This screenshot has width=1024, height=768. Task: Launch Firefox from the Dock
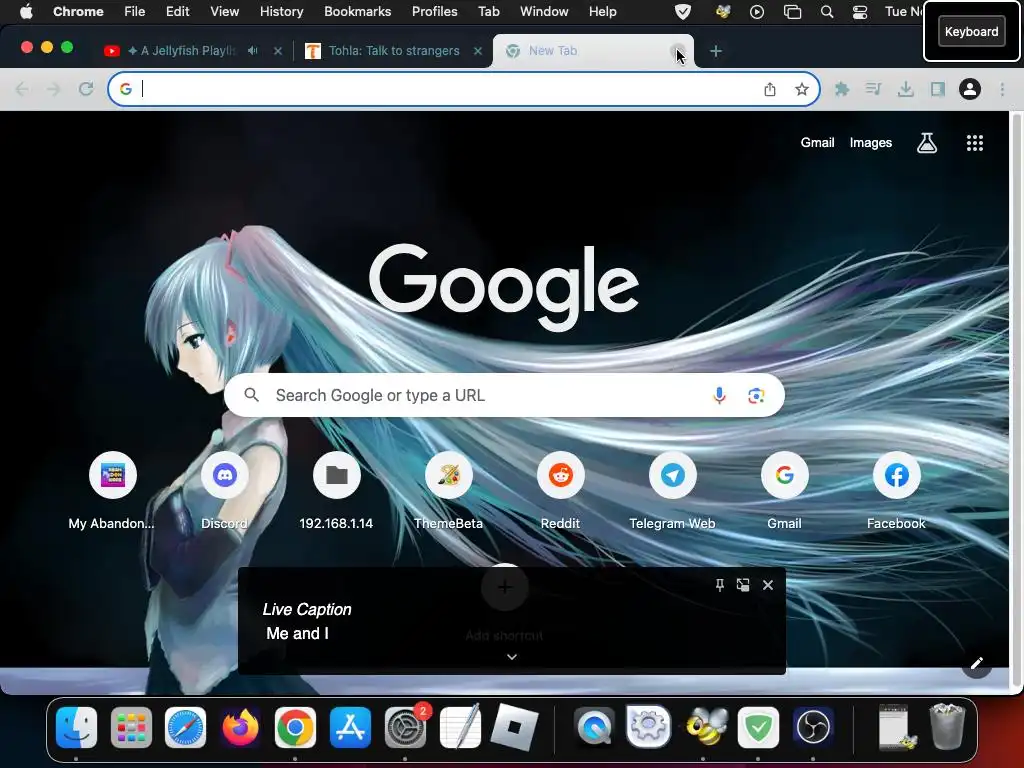point(240,727)
